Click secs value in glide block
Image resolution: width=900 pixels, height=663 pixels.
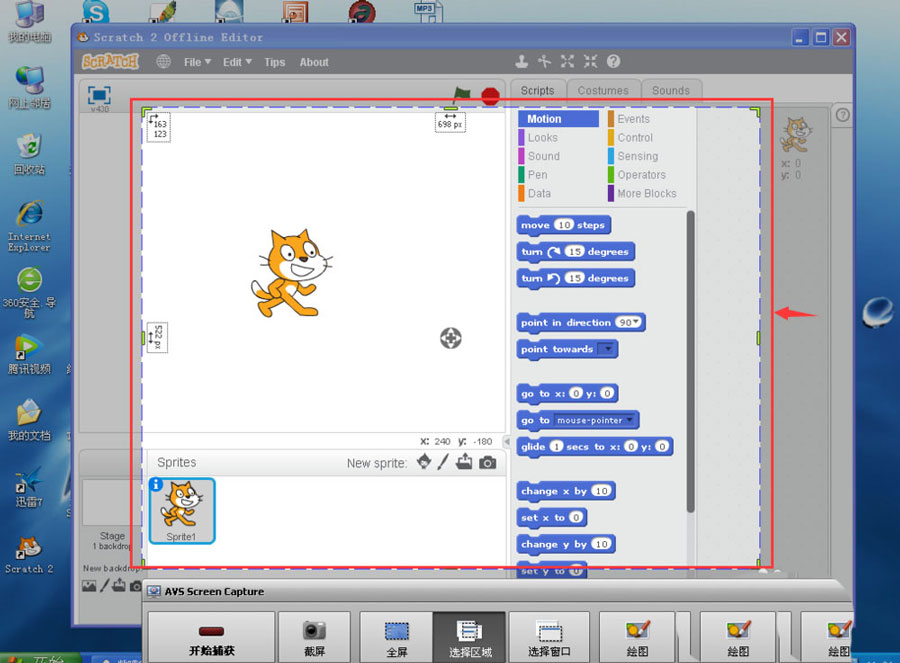(556, 446)
